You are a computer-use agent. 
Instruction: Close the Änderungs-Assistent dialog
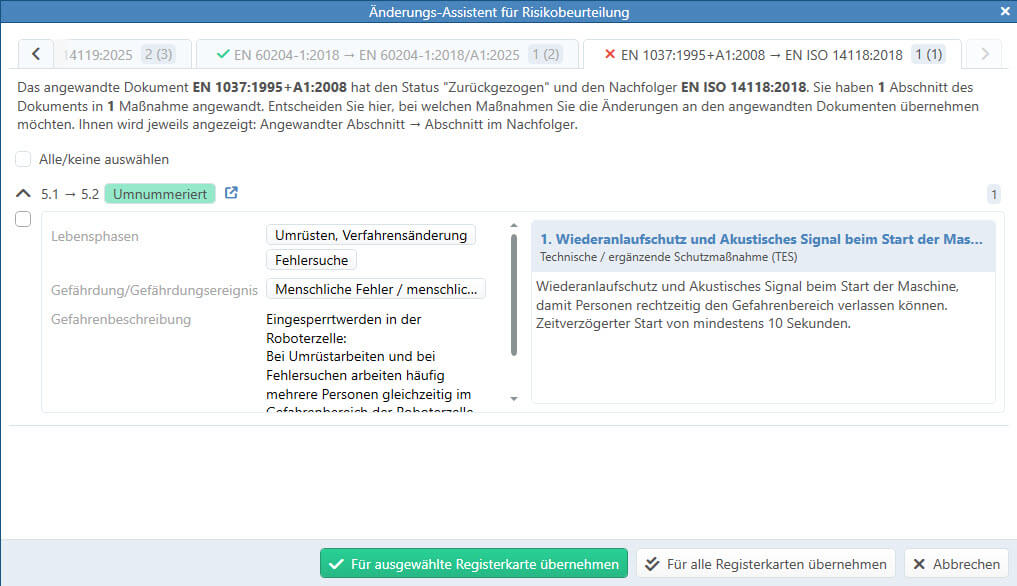pos(1005,11)
